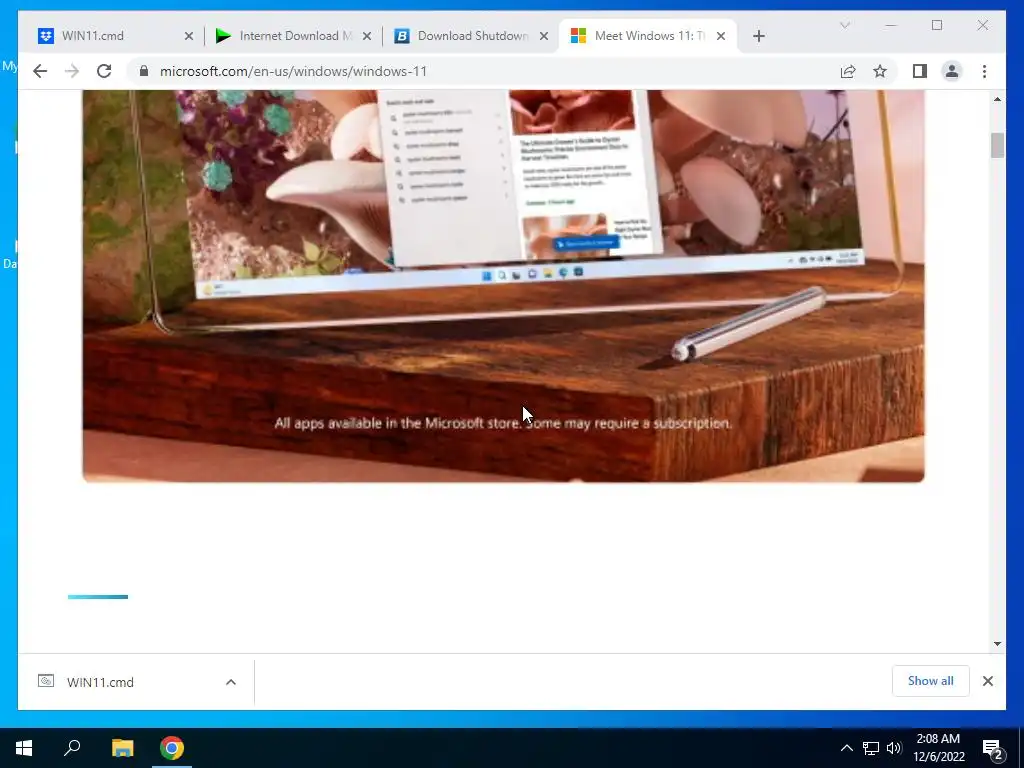Select the Meet Windows 11 tab

click(648, 36)
